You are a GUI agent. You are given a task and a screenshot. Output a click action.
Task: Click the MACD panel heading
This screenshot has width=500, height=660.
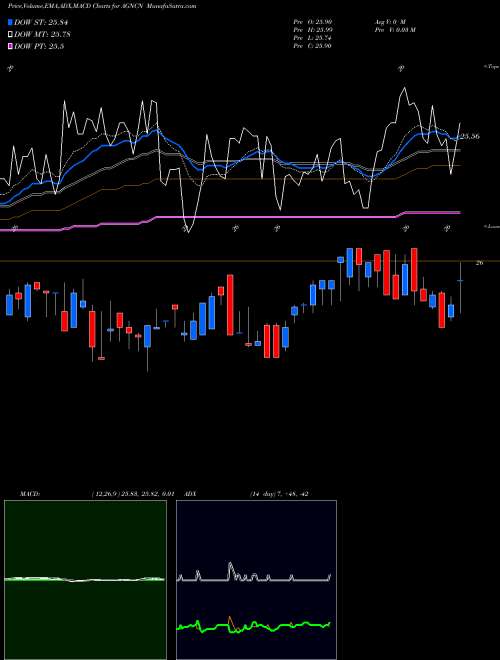point(29,494)
